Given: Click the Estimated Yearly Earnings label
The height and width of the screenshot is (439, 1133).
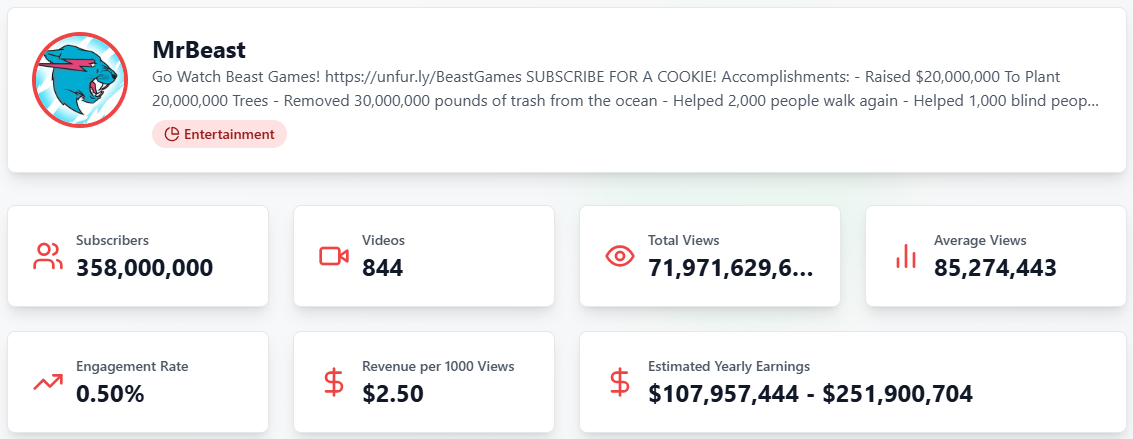Looking at the screenshot, I should point(729,366).
